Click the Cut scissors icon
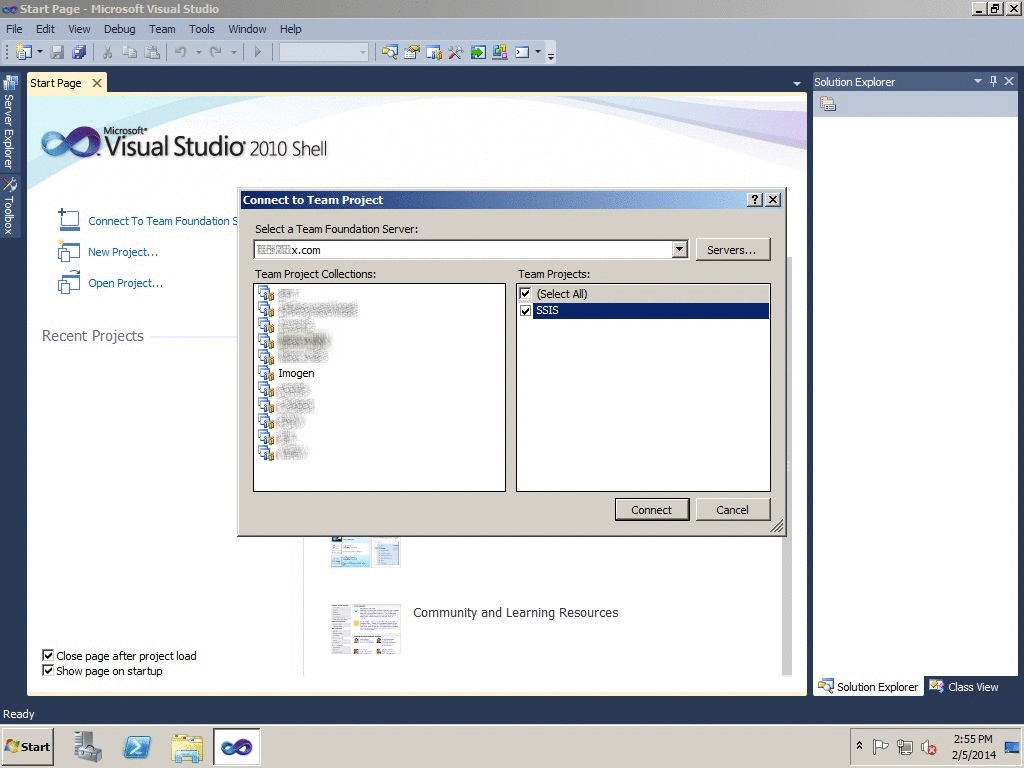The image size is (1024, 768). click(x=108, y=52)
